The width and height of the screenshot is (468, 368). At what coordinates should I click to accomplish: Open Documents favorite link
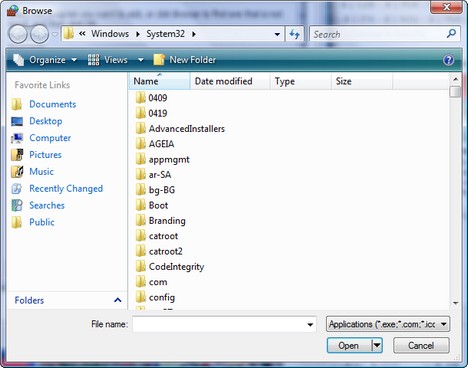(x=53, y=104)
